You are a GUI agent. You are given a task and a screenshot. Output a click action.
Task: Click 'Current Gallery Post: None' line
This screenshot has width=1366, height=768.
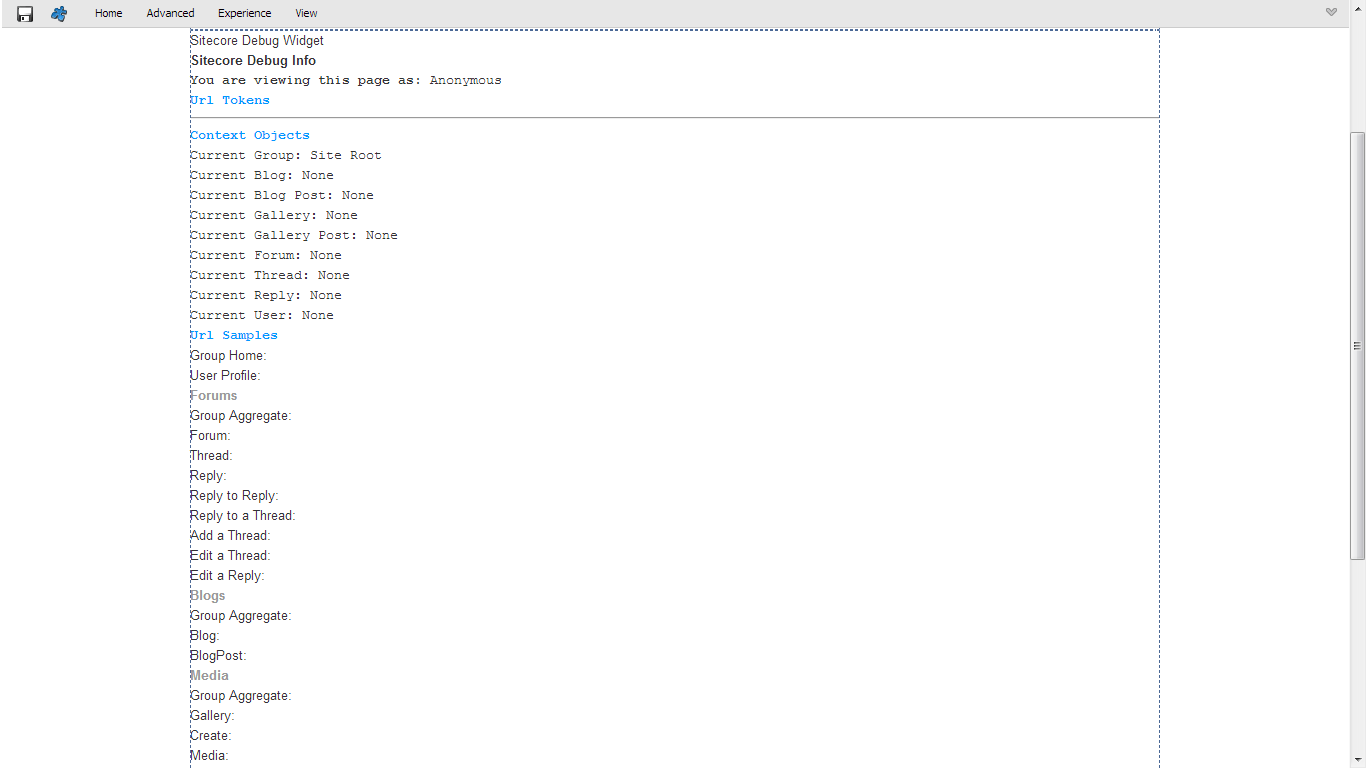pos(294,235)
